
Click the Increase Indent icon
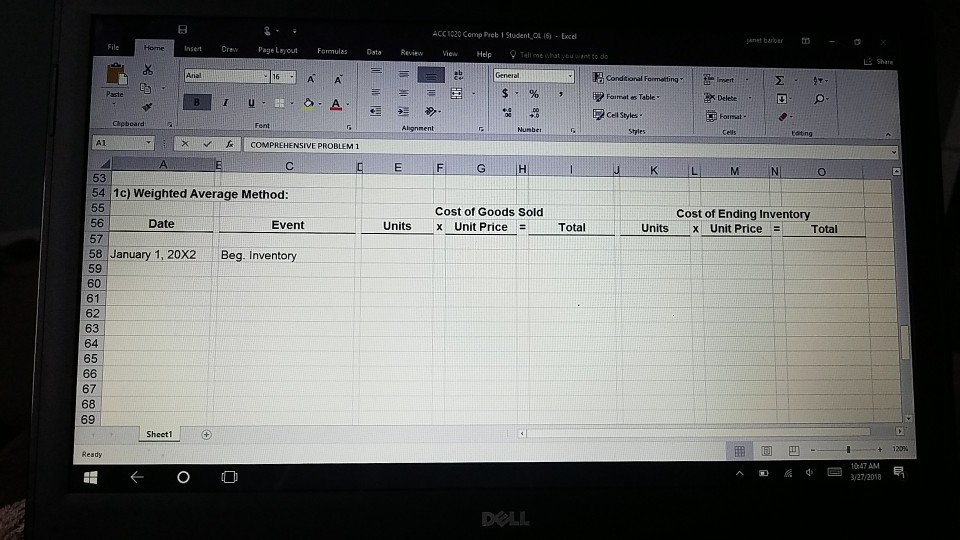[403, 111]
